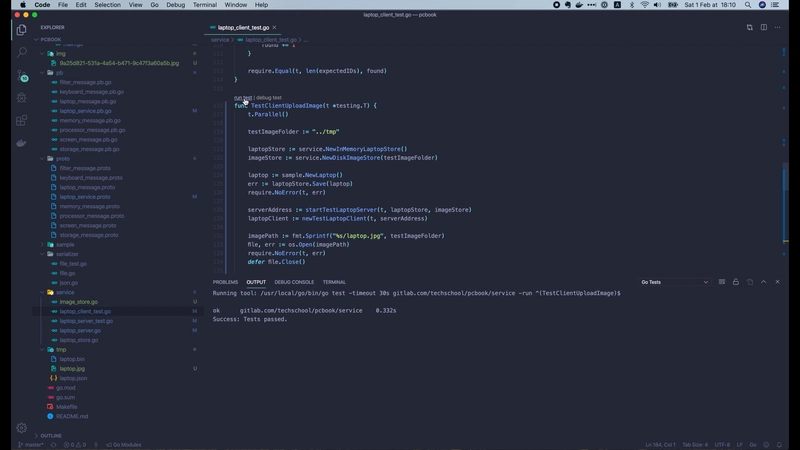
Task: Click Tab Size: 4 in status bar
Action: tap(695, 444)
